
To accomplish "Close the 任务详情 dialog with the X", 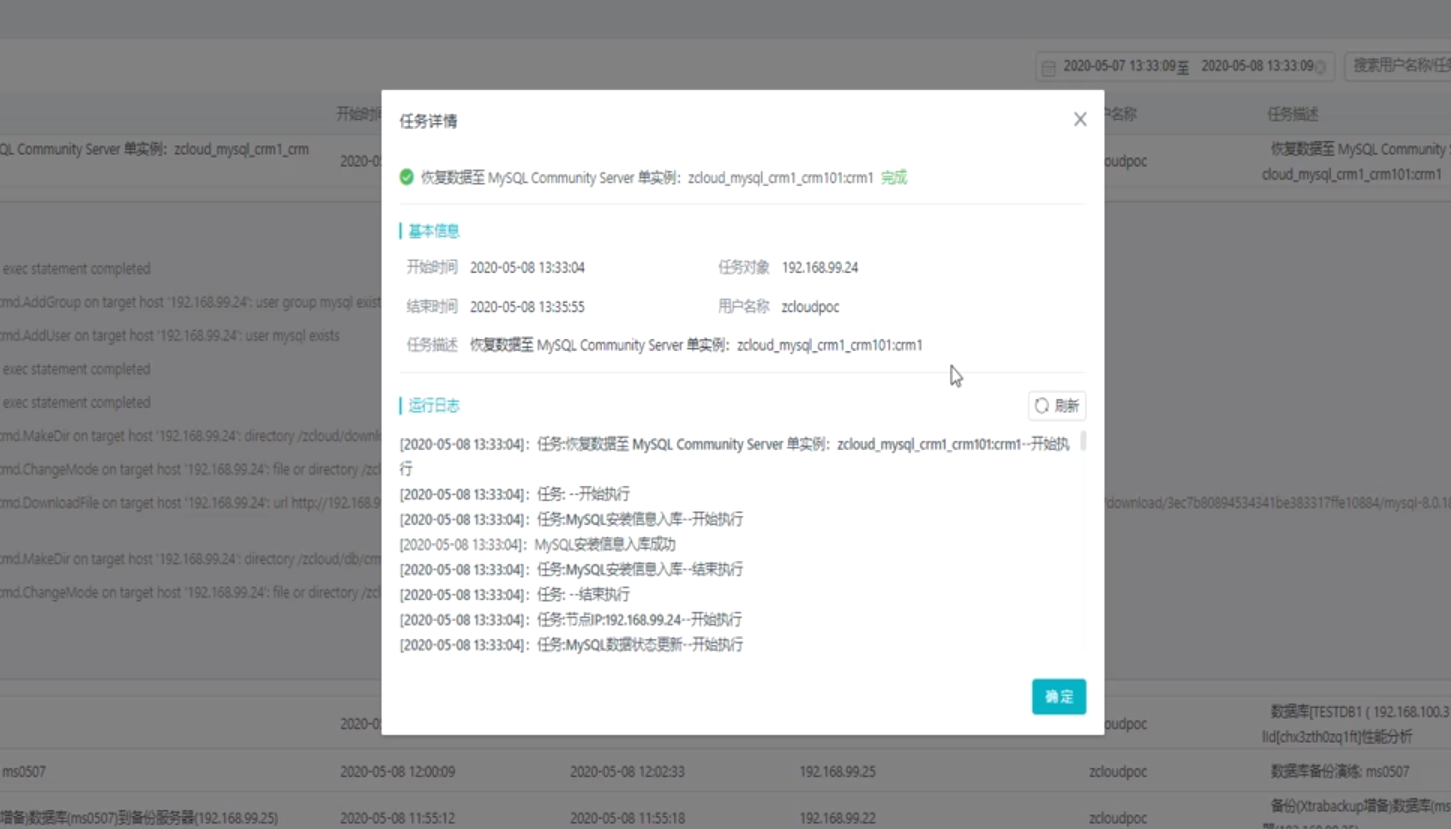I will 1080,120.
